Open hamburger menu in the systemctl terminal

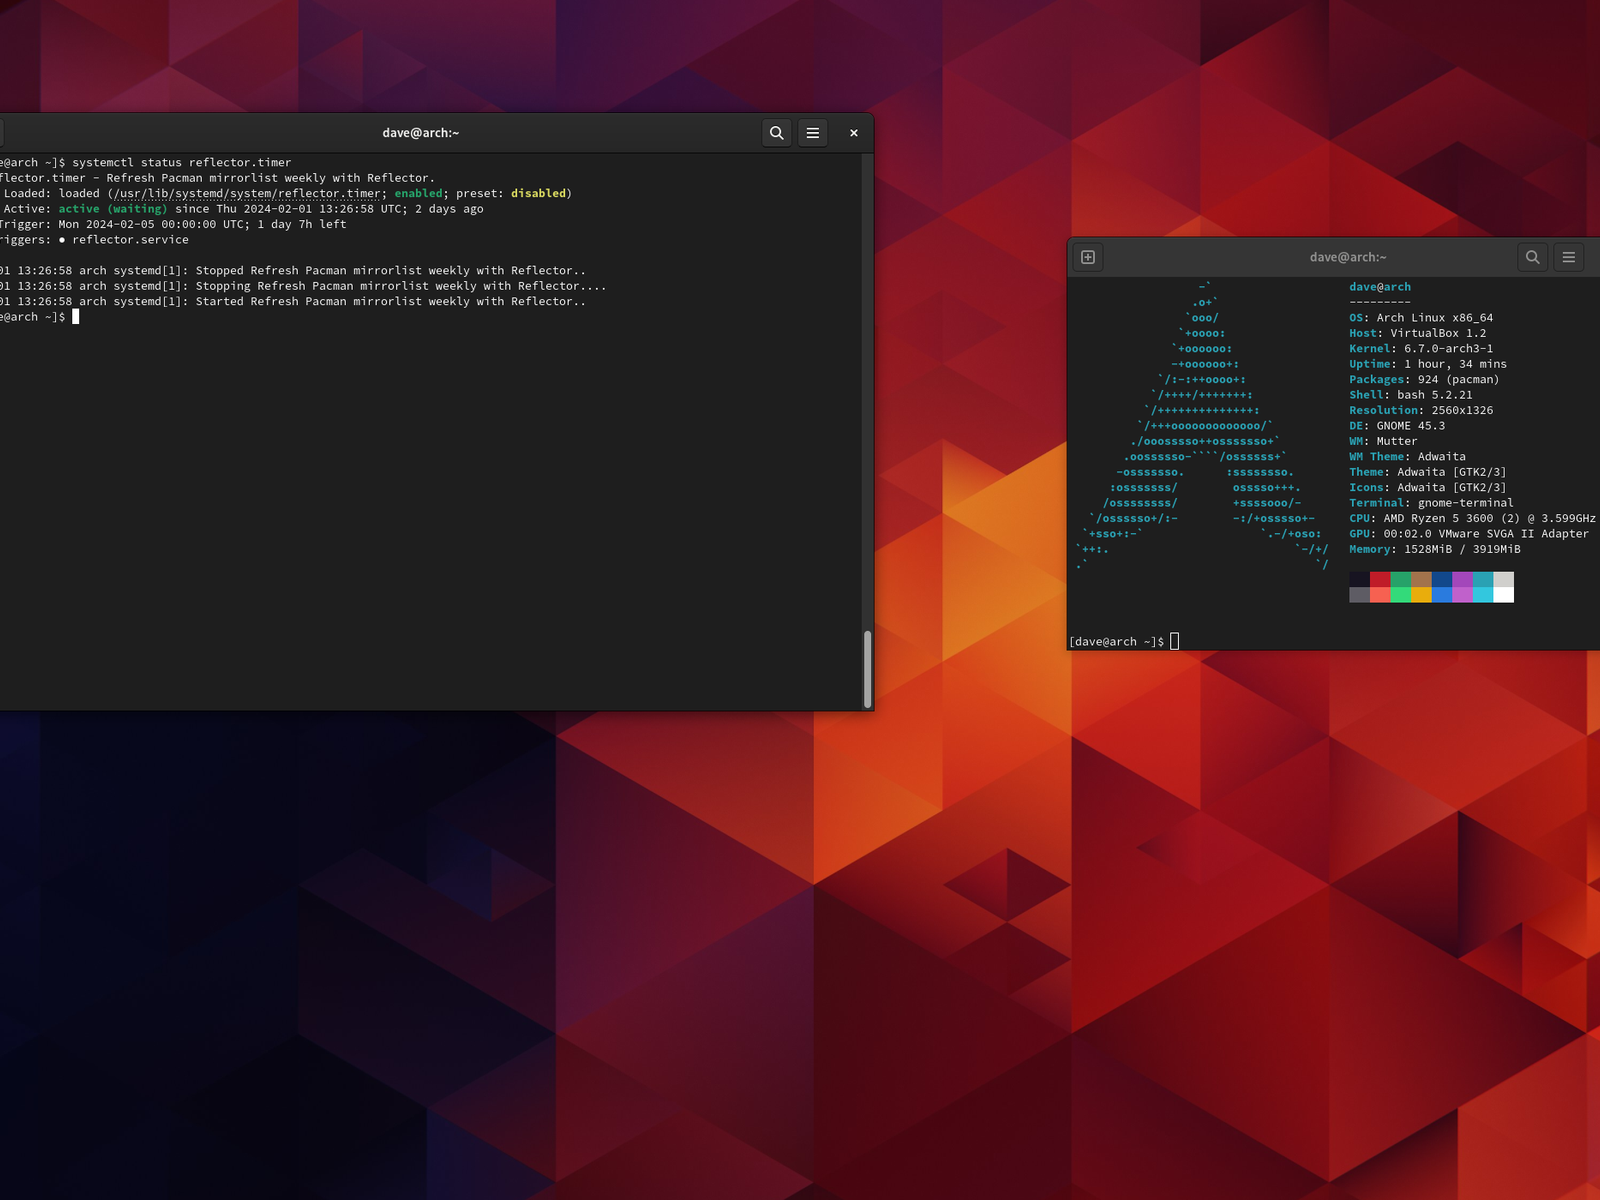[x=813, y=133]
